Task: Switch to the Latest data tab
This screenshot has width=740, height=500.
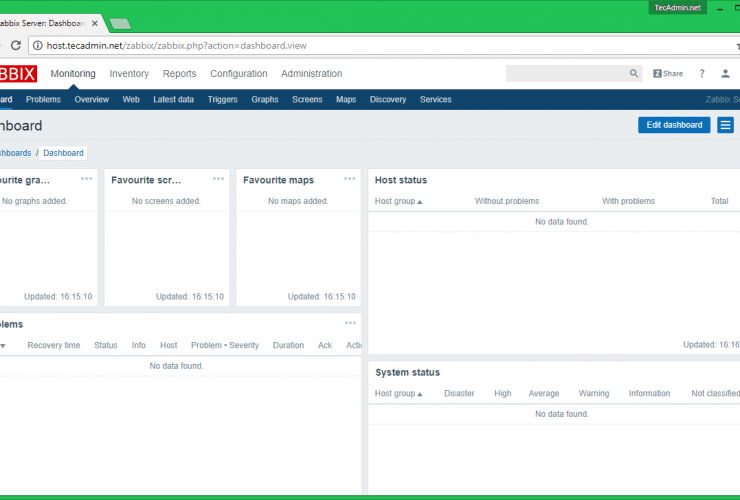Action: click(173, 100)
